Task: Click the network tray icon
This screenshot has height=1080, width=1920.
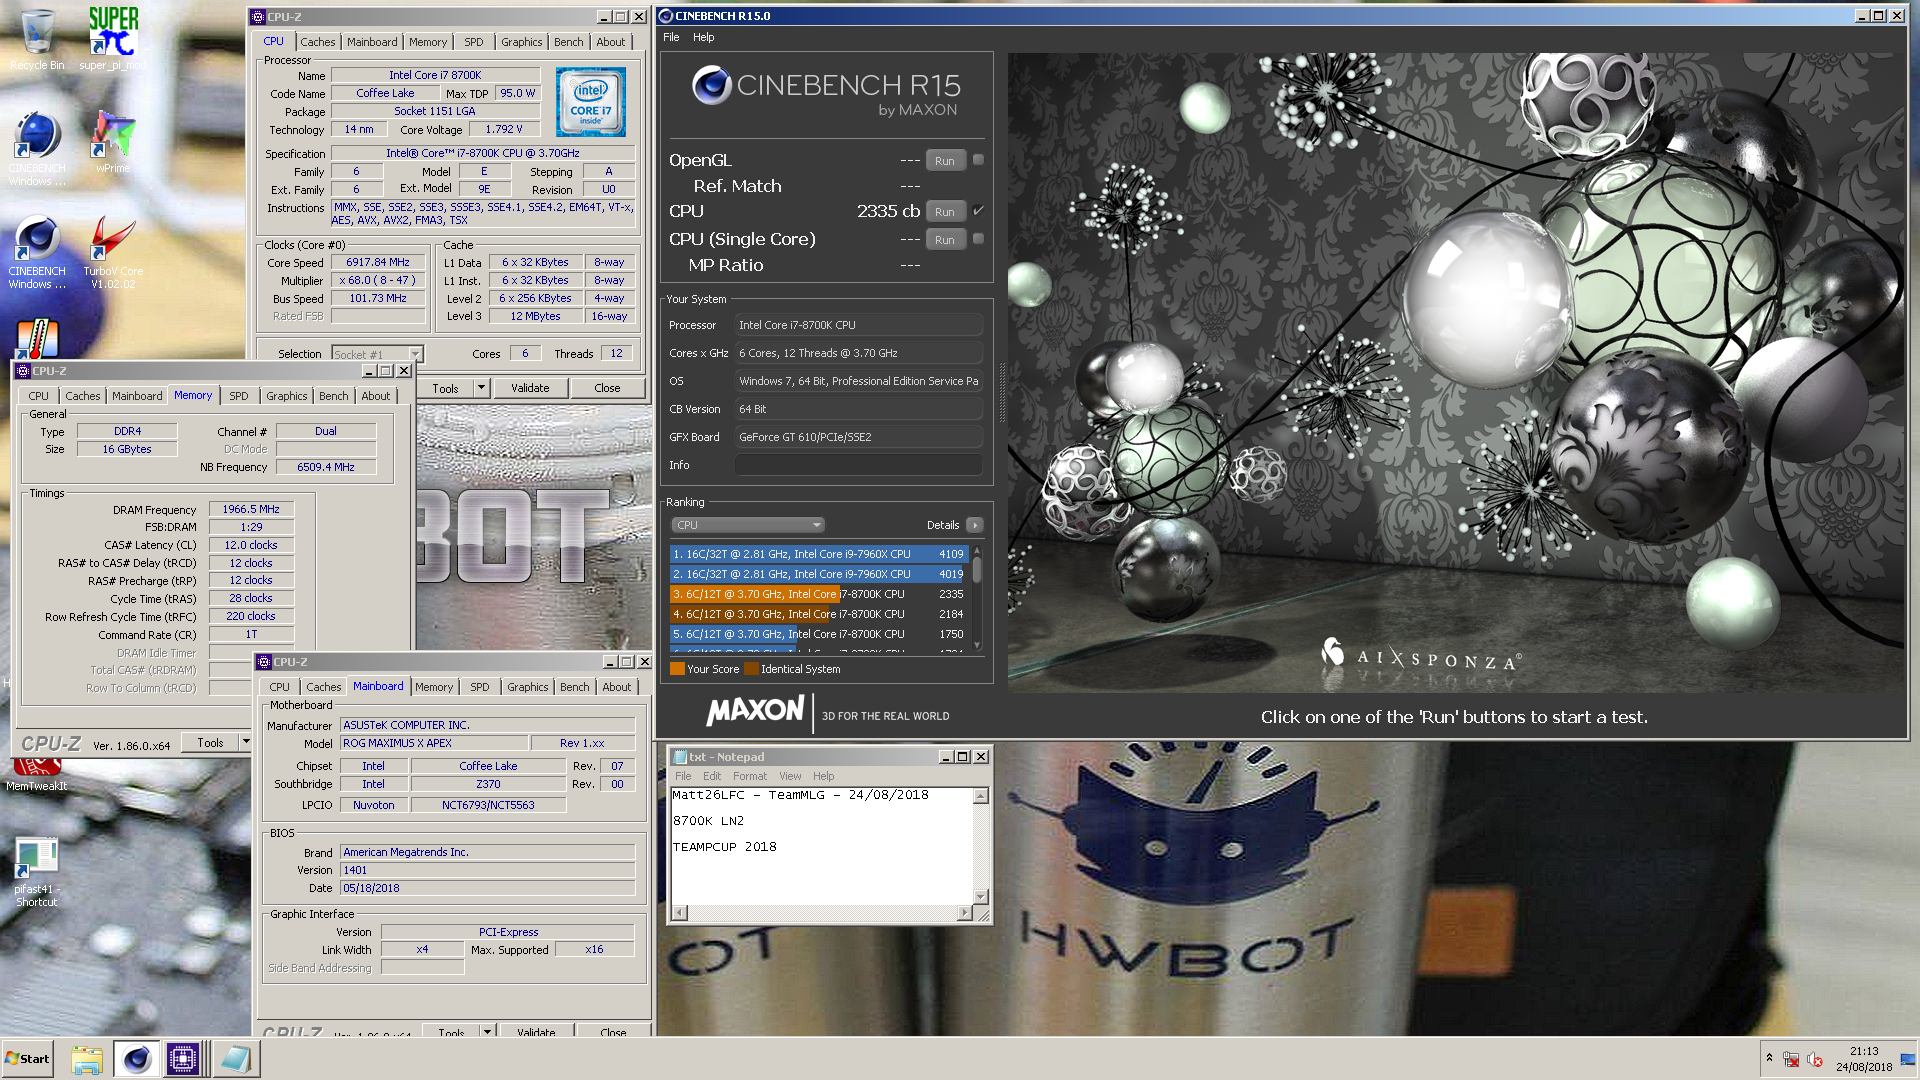Action: pos(1791,1060)
